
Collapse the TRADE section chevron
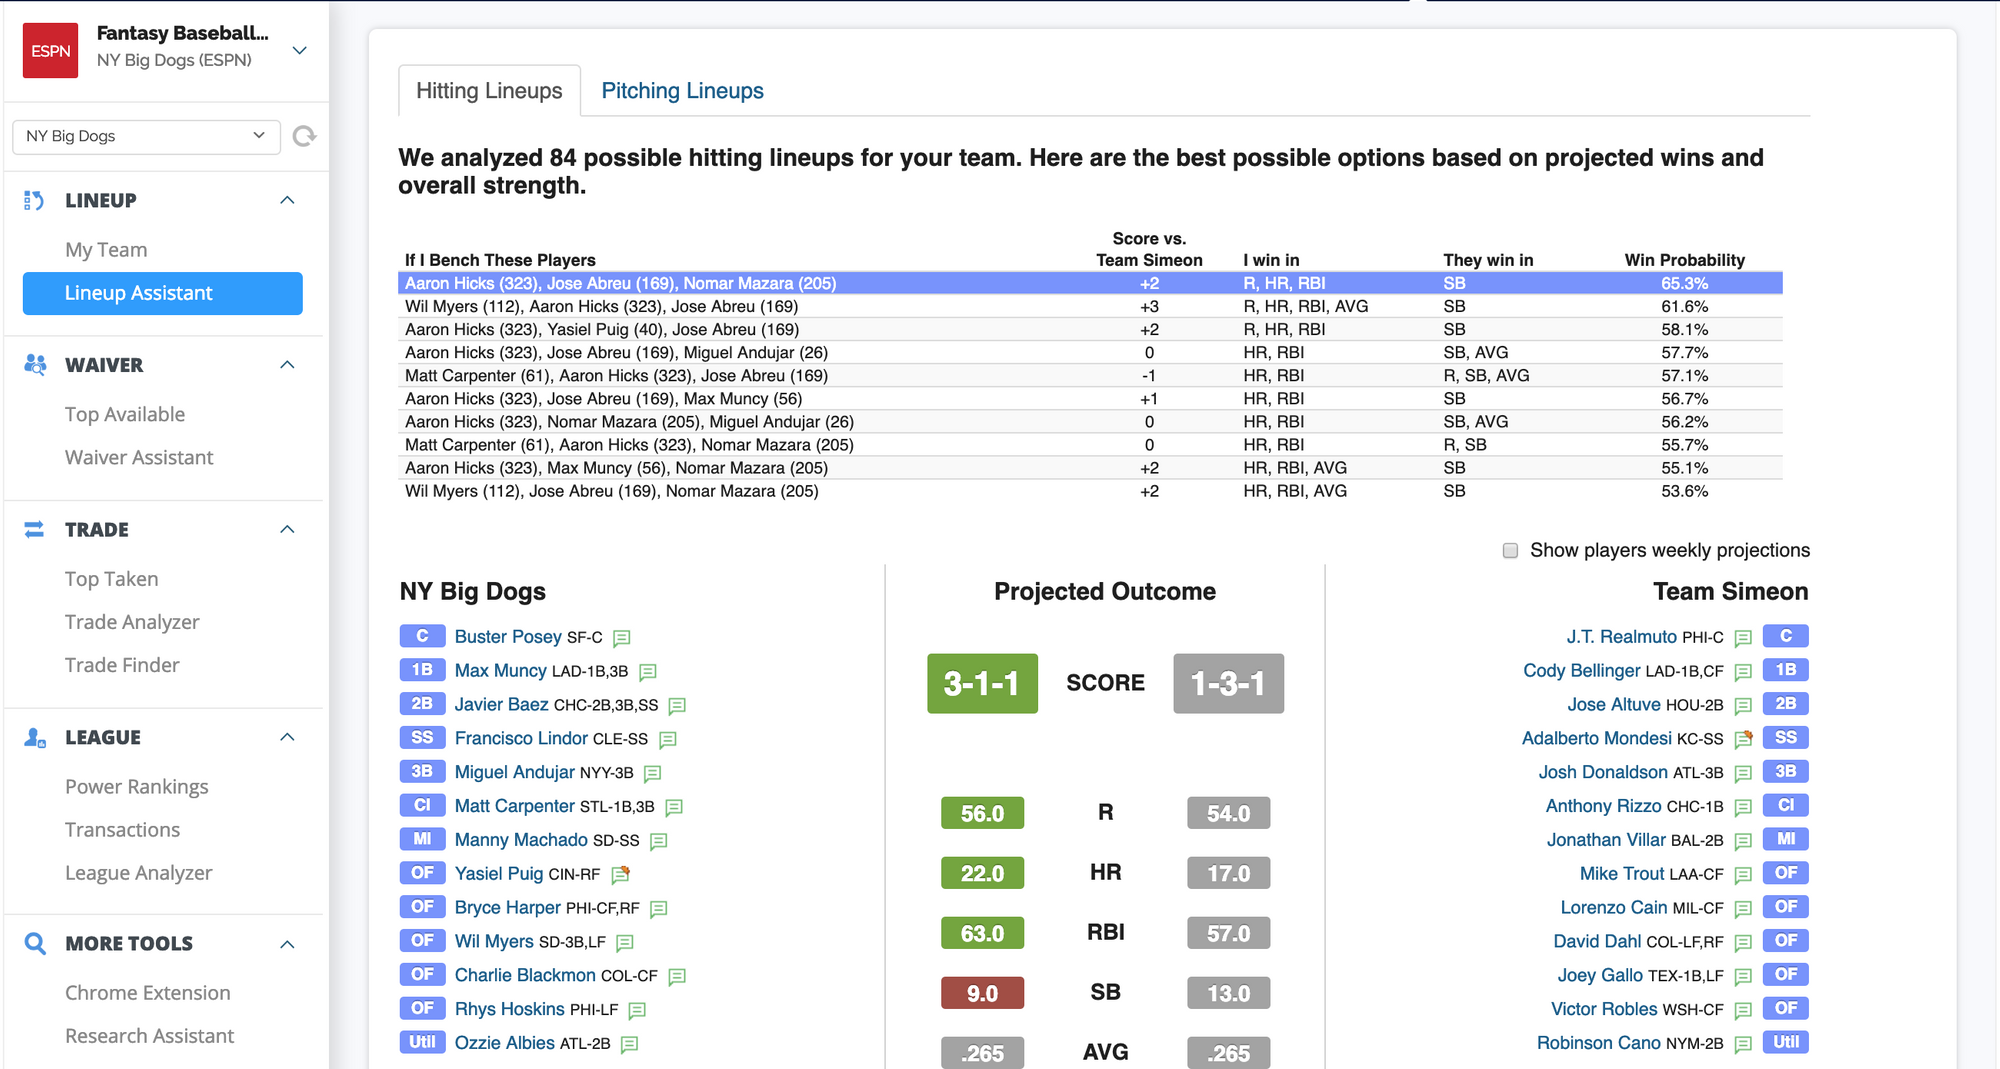pos(288,529)
